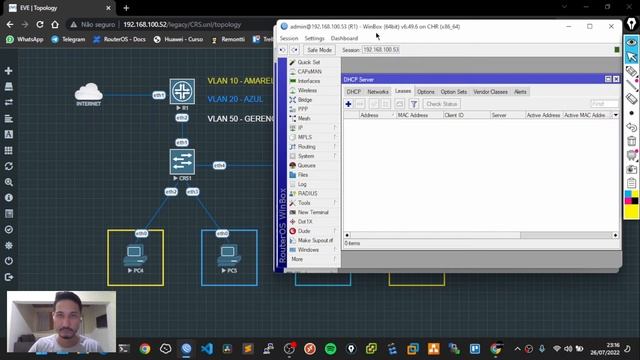The width and height of the screenshot is (640, 360).
Task: Click EVE sidebar logout icon
Action: pyautogui.click(x=9, y=277)
